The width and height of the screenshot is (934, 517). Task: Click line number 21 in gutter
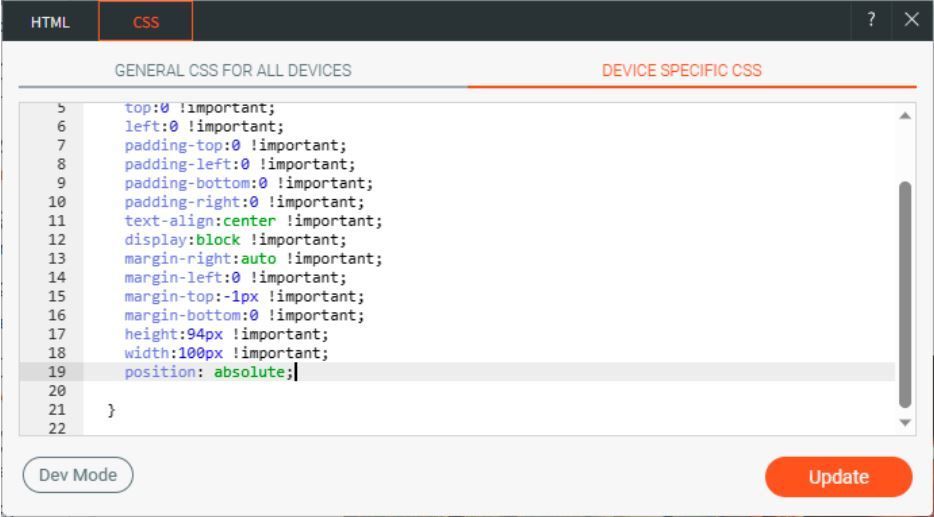[x=56, y=410]
